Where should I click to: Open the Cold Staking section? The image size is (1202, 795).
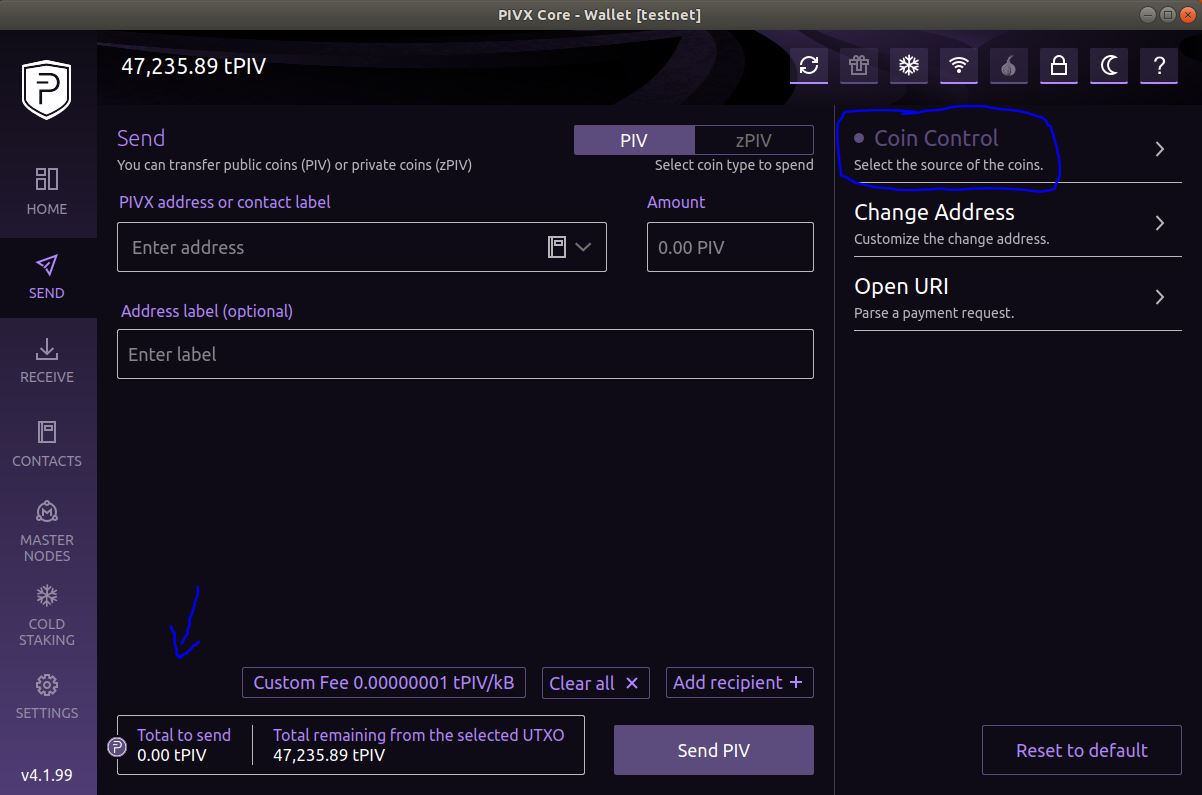(x=47, y=615)
